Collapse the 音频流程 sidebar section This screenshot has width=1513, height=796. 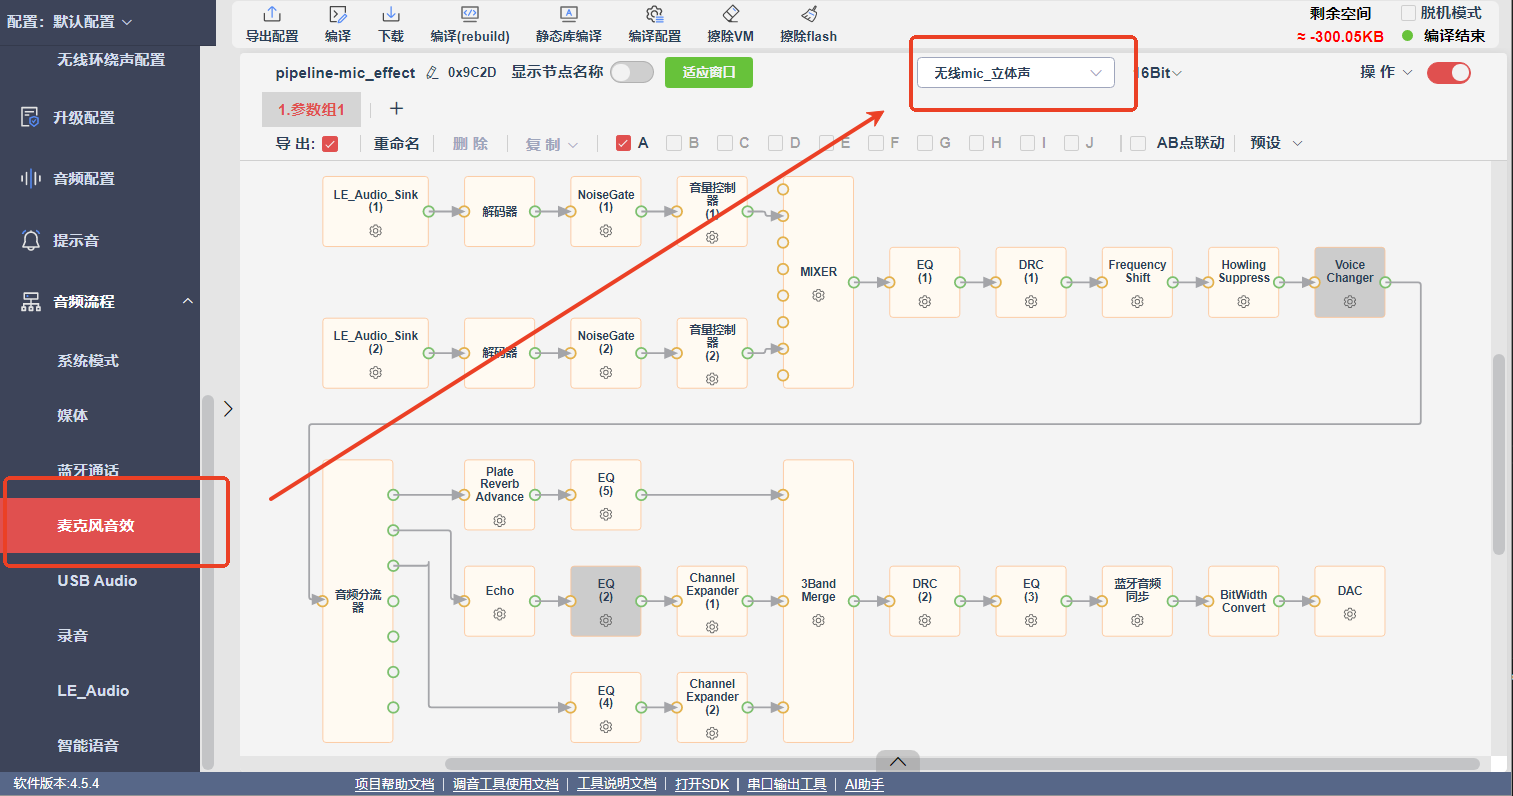pos(188,301)
